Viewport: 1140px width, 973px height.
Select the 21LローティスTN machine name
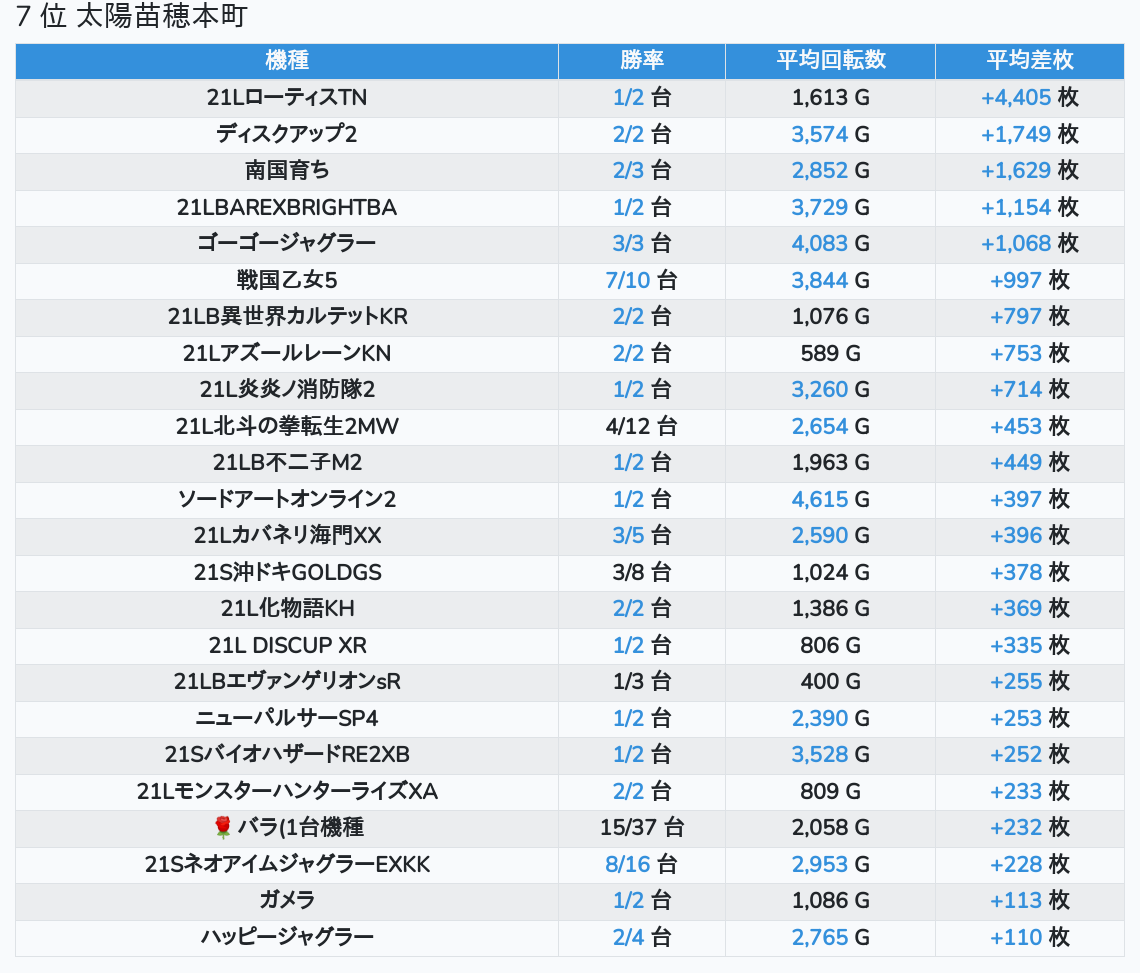click(286, 97)
